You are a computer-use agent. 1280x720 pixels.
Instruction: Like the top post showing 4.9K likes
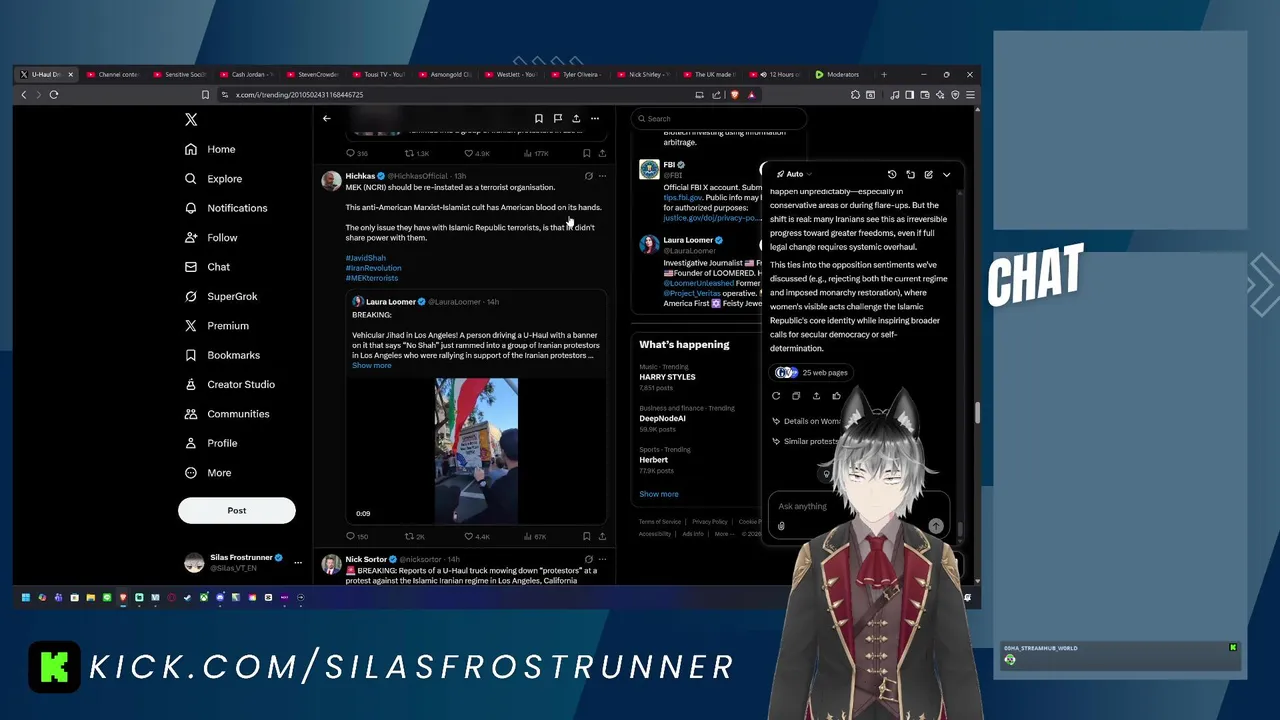tap(477, 153)
